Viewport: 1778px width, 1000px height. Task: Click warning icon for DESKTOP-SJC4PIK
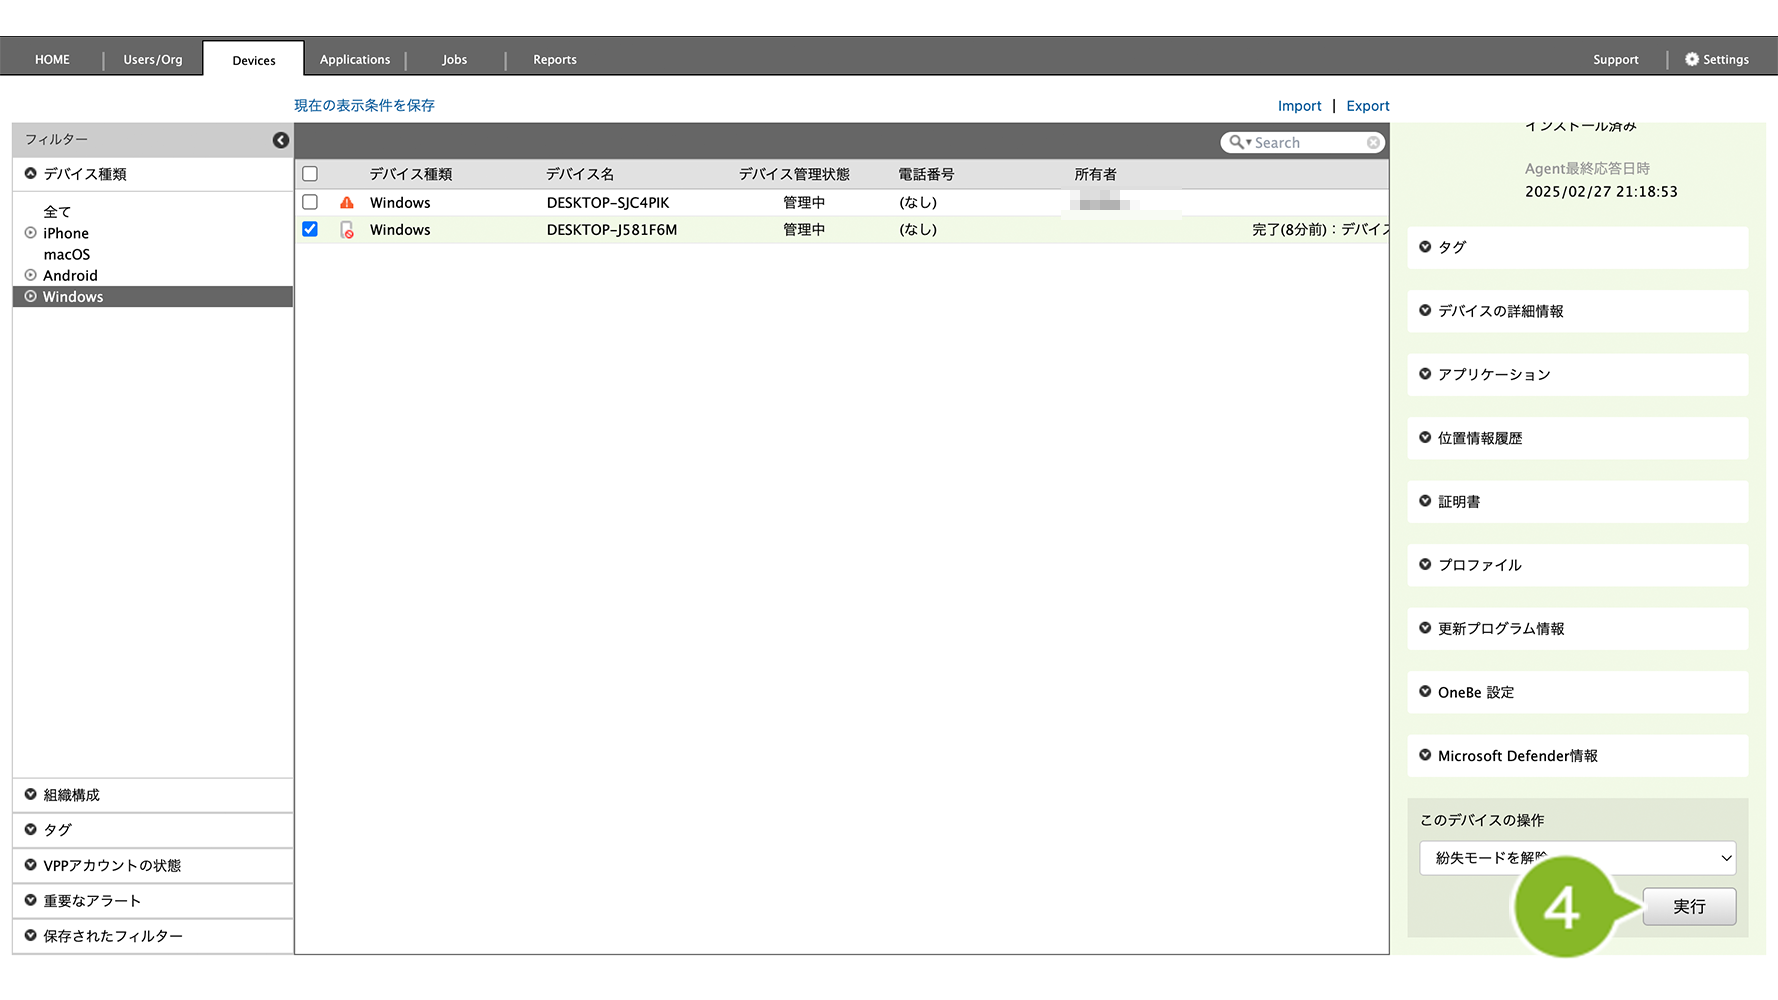pos(347,203)
